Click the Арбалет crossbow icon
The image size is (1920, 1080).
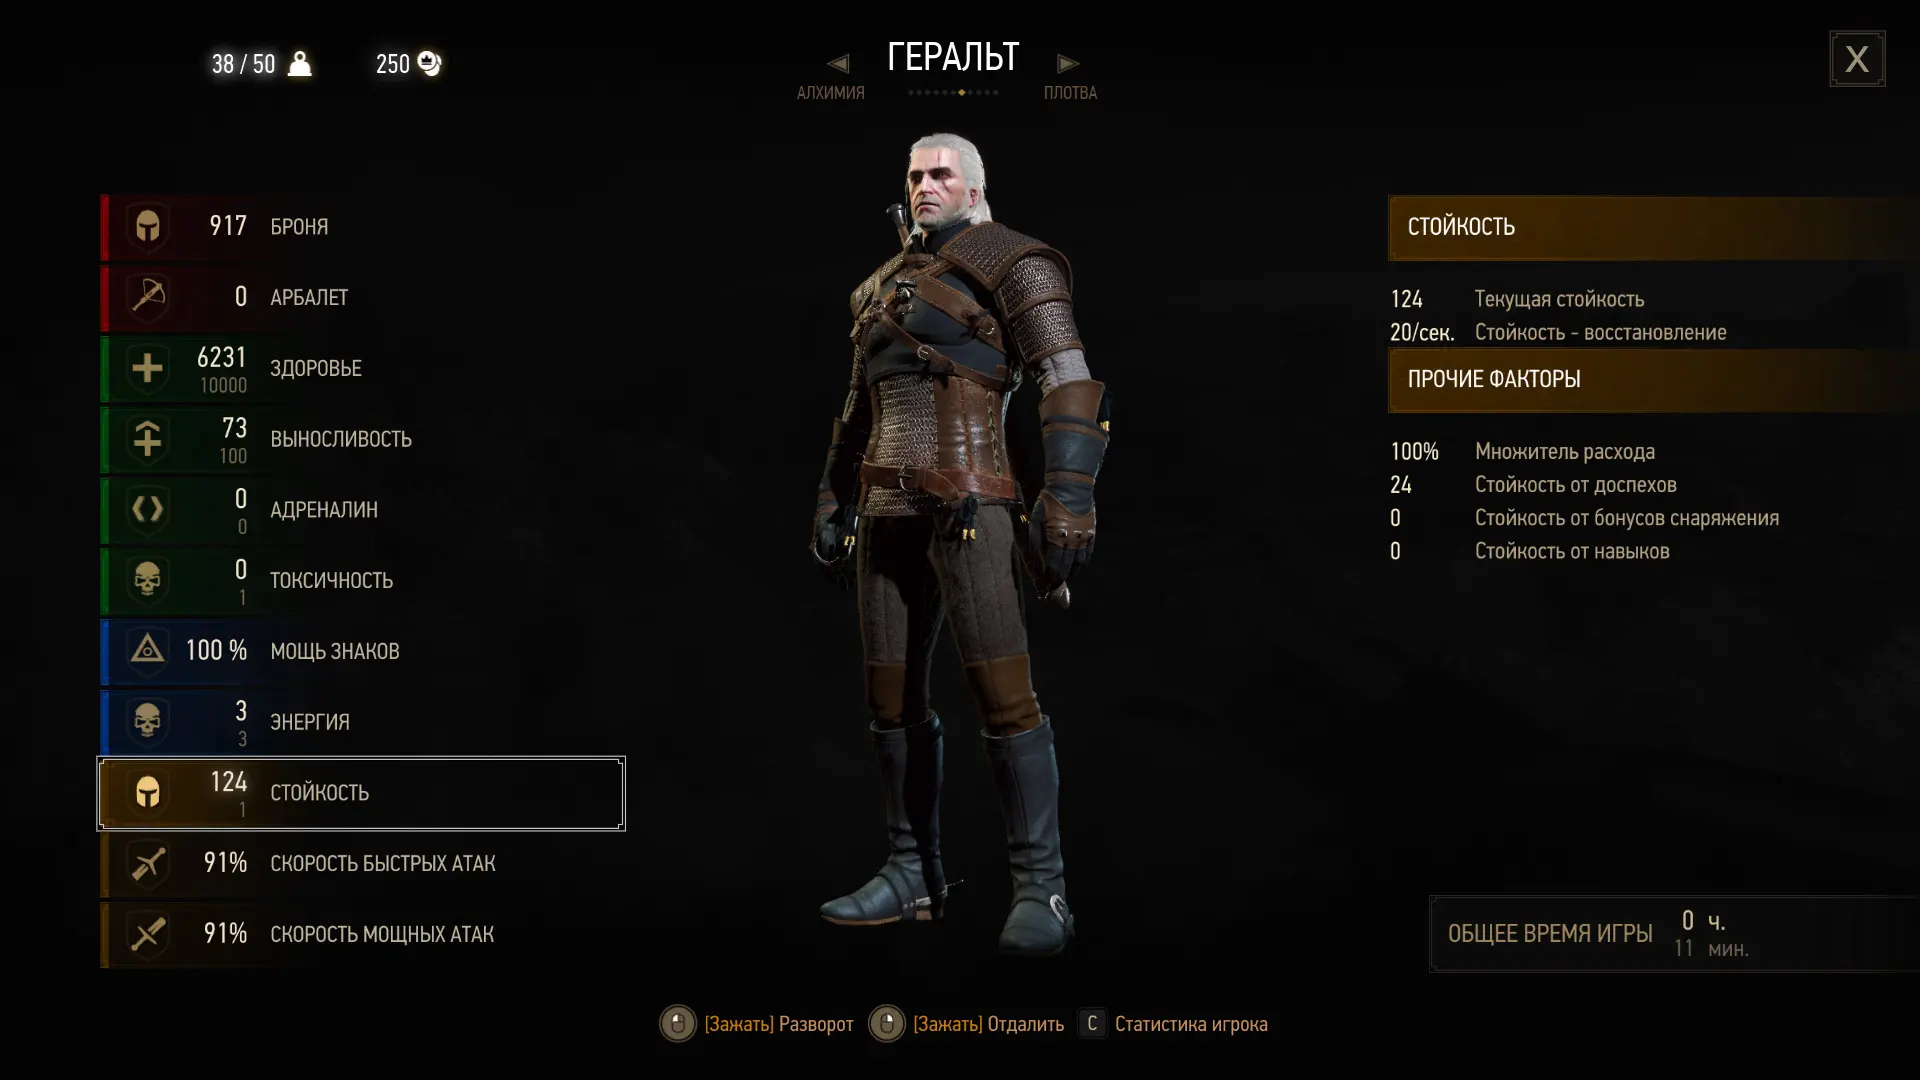[x=148, y=297]
